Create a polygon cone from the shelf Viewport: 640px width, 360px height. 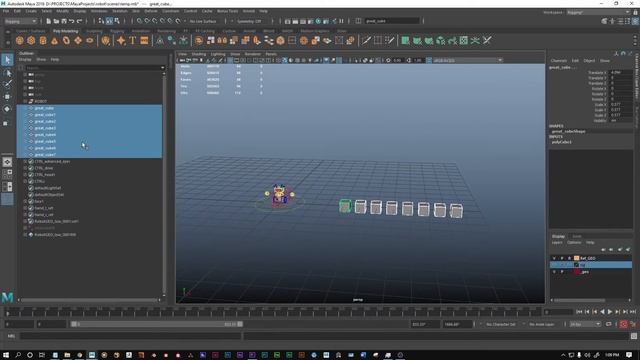click(55, 40)
